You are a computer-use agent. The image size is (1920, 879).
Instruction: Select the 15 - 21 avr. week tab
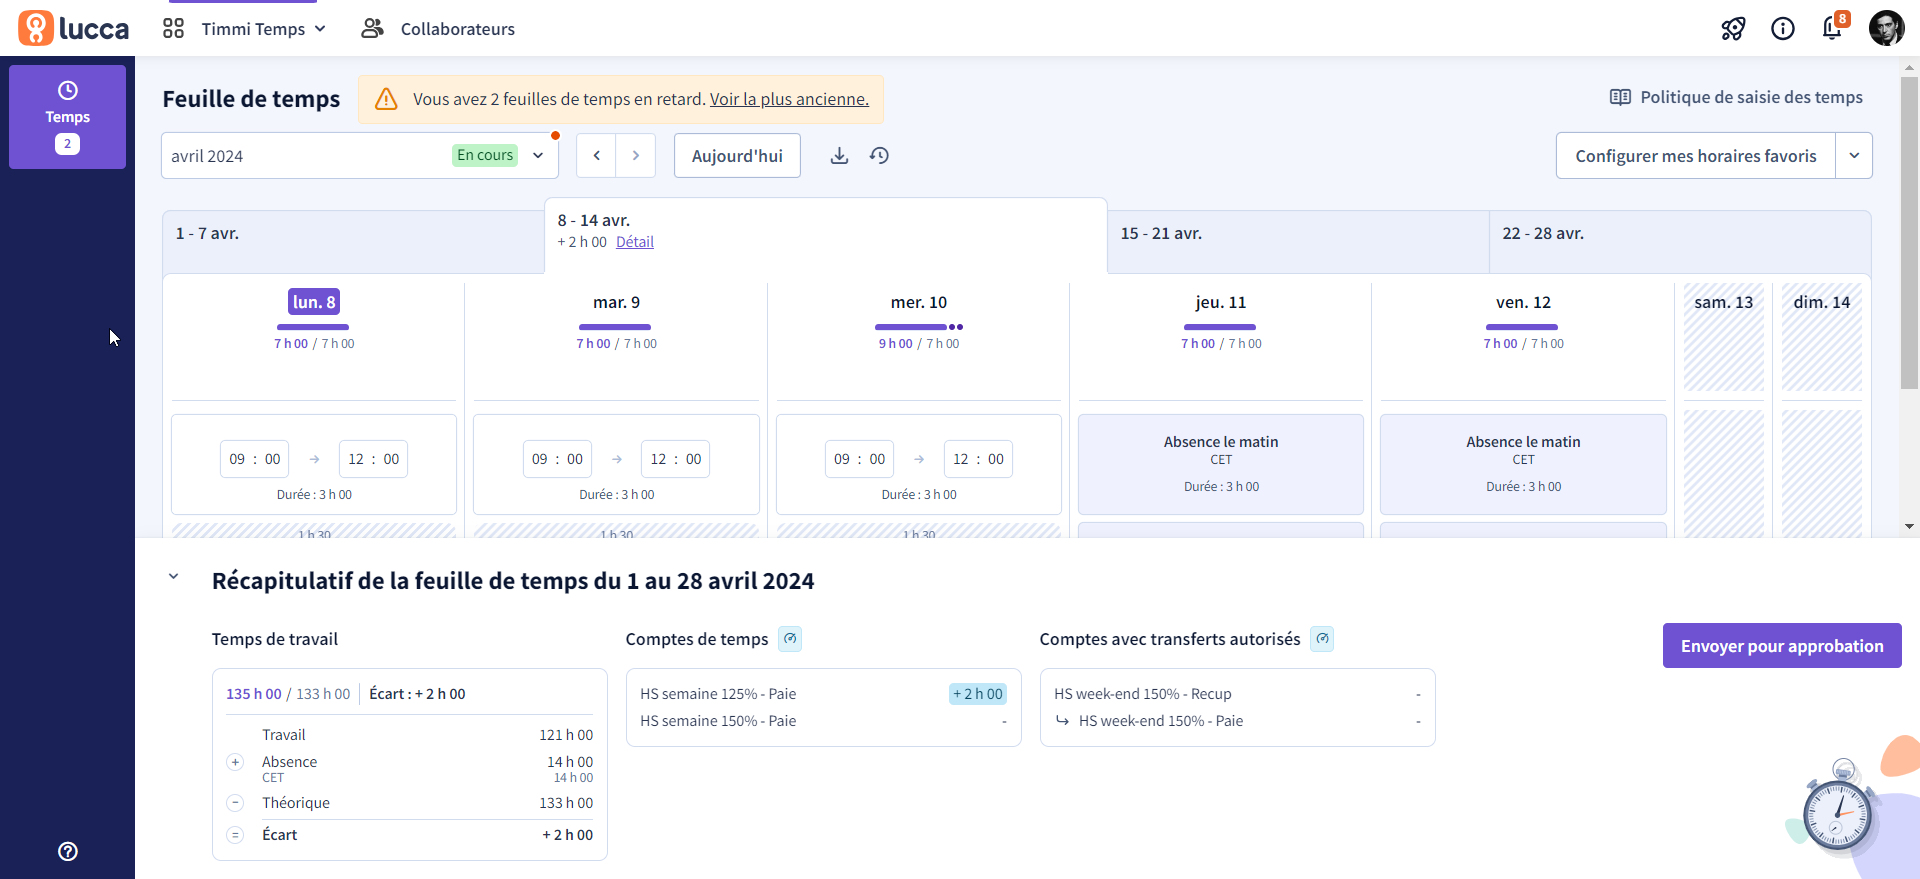pyautogui.click(x=1298, y=241)
